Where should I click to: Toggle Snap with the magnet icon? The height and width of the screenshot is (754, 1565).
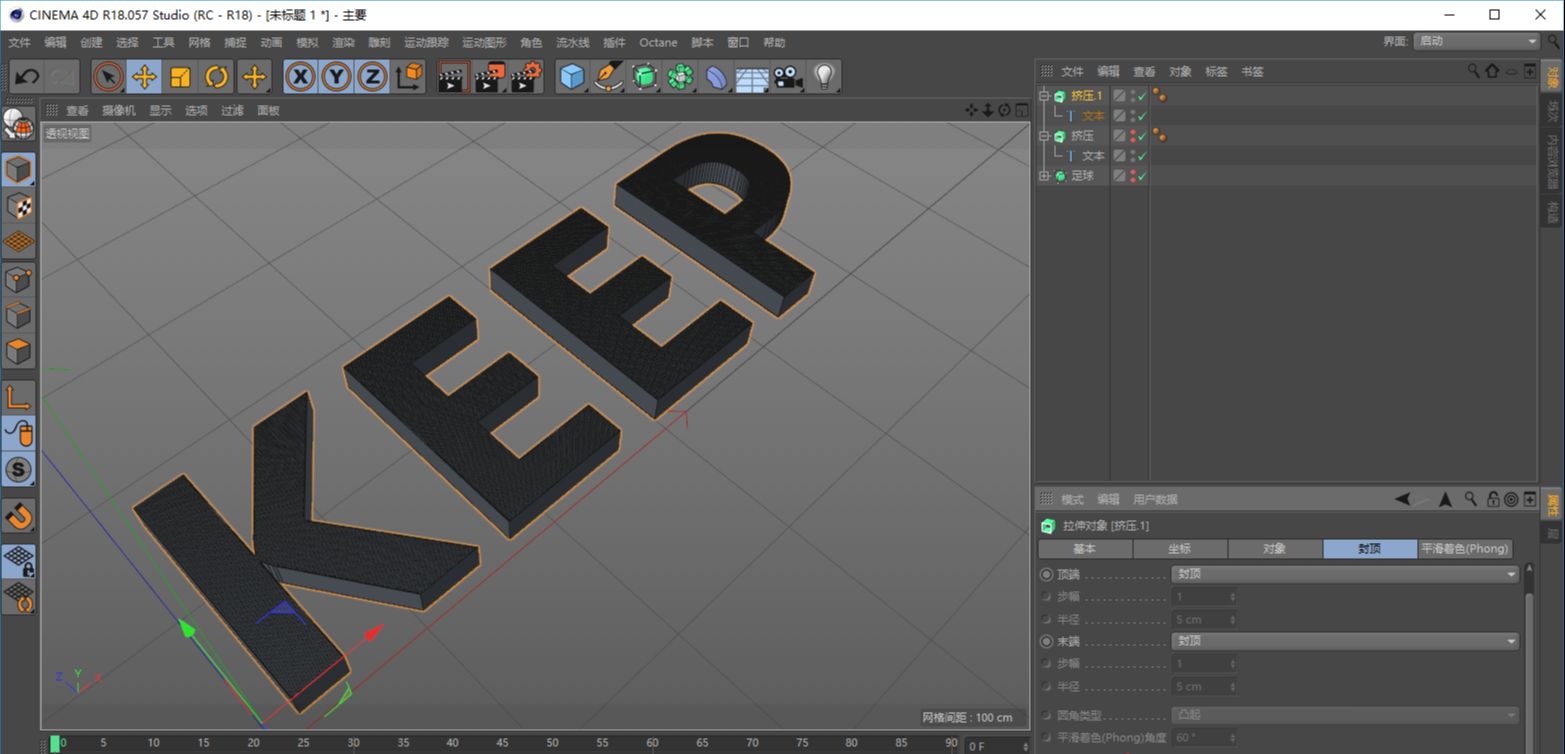[x=18, y=516]
